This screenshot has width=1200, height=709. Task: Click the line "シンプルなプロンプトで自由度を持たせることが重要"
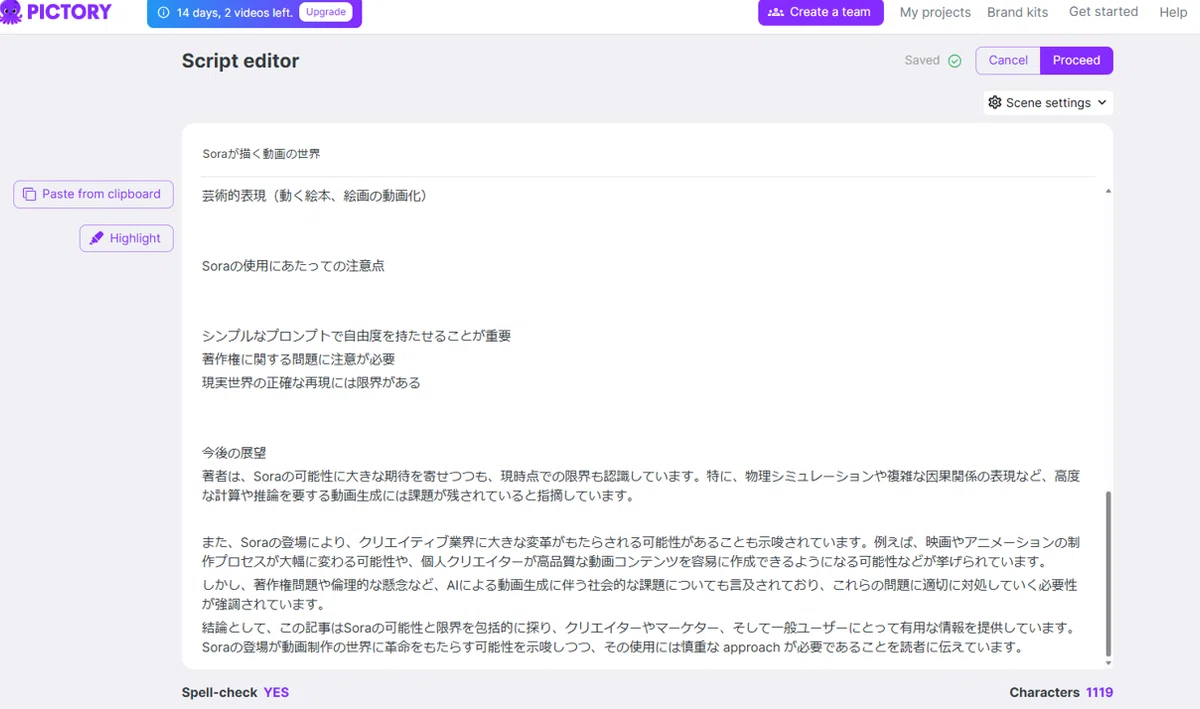pyautogui.click(x=356, y=336)
